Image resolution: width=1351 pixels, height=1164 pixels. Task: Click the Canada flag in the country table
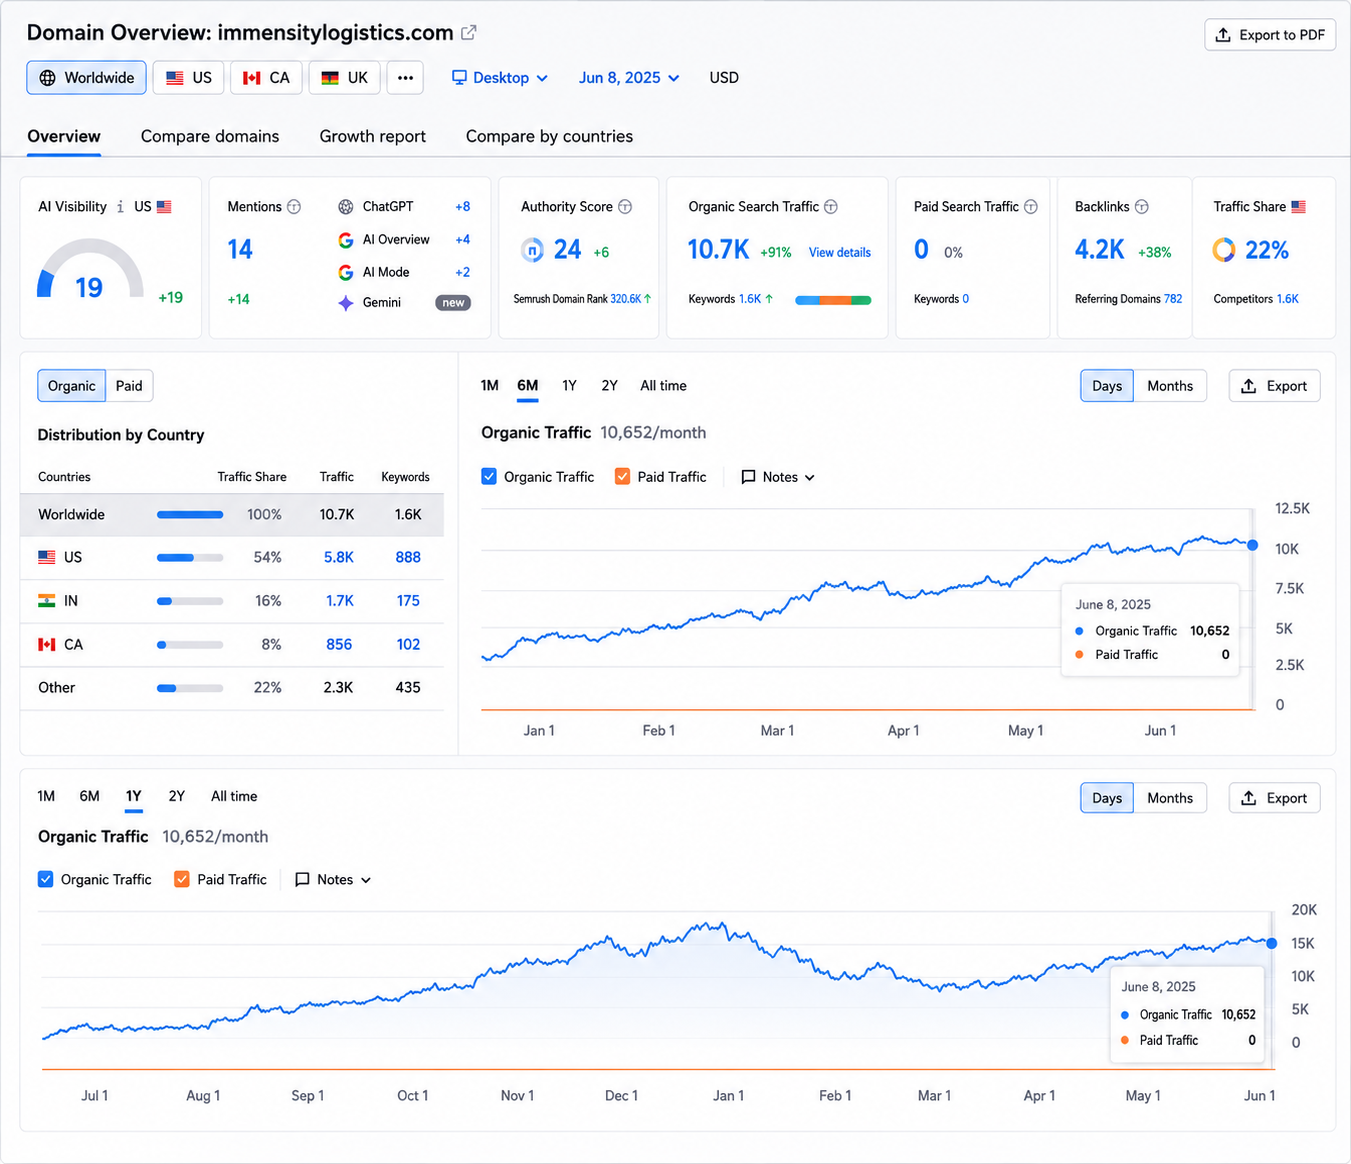47,645
